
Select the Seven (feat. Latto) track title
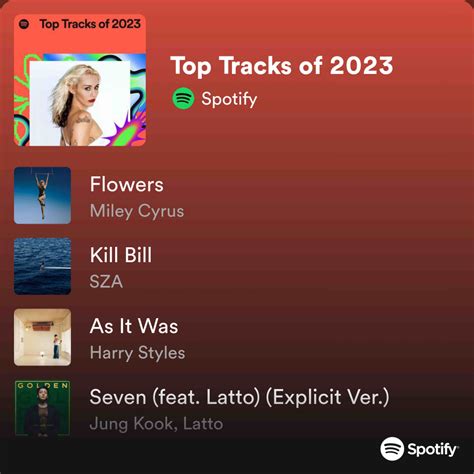point(239,397)
